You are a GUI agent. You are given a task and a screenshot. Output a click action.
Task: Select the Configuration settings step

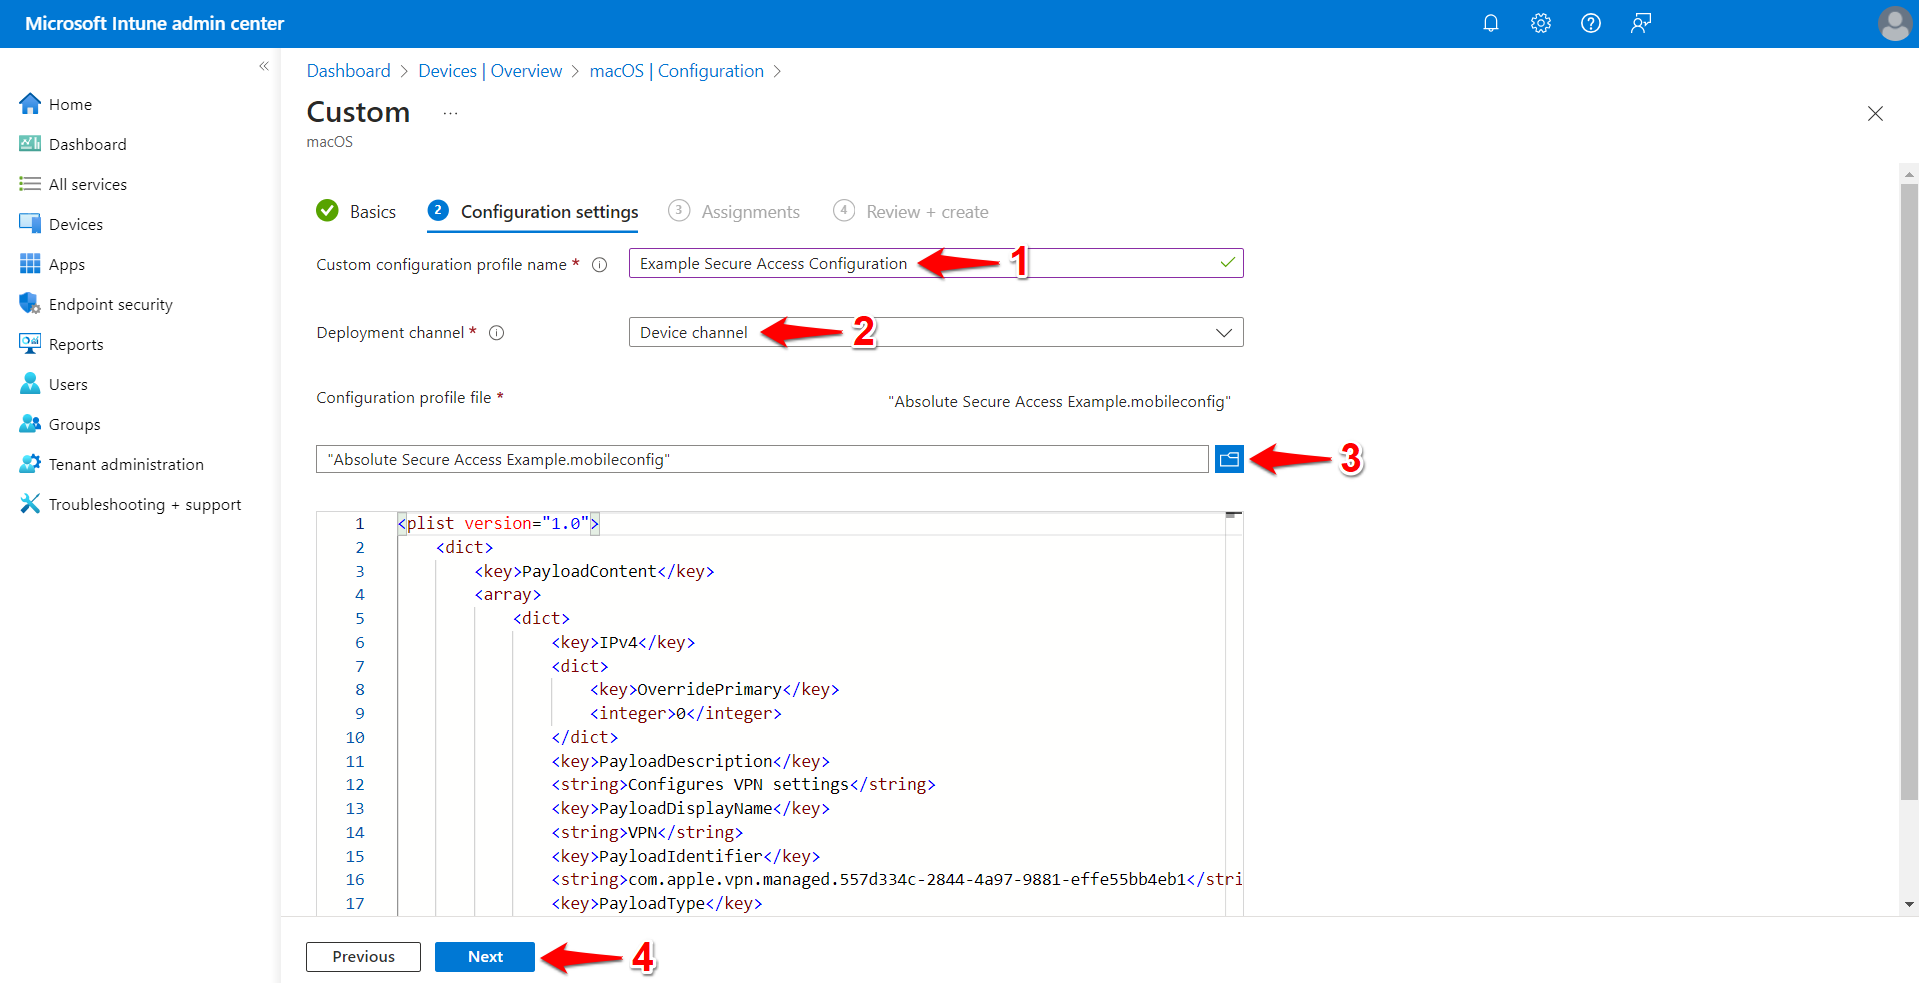[533, 211]
